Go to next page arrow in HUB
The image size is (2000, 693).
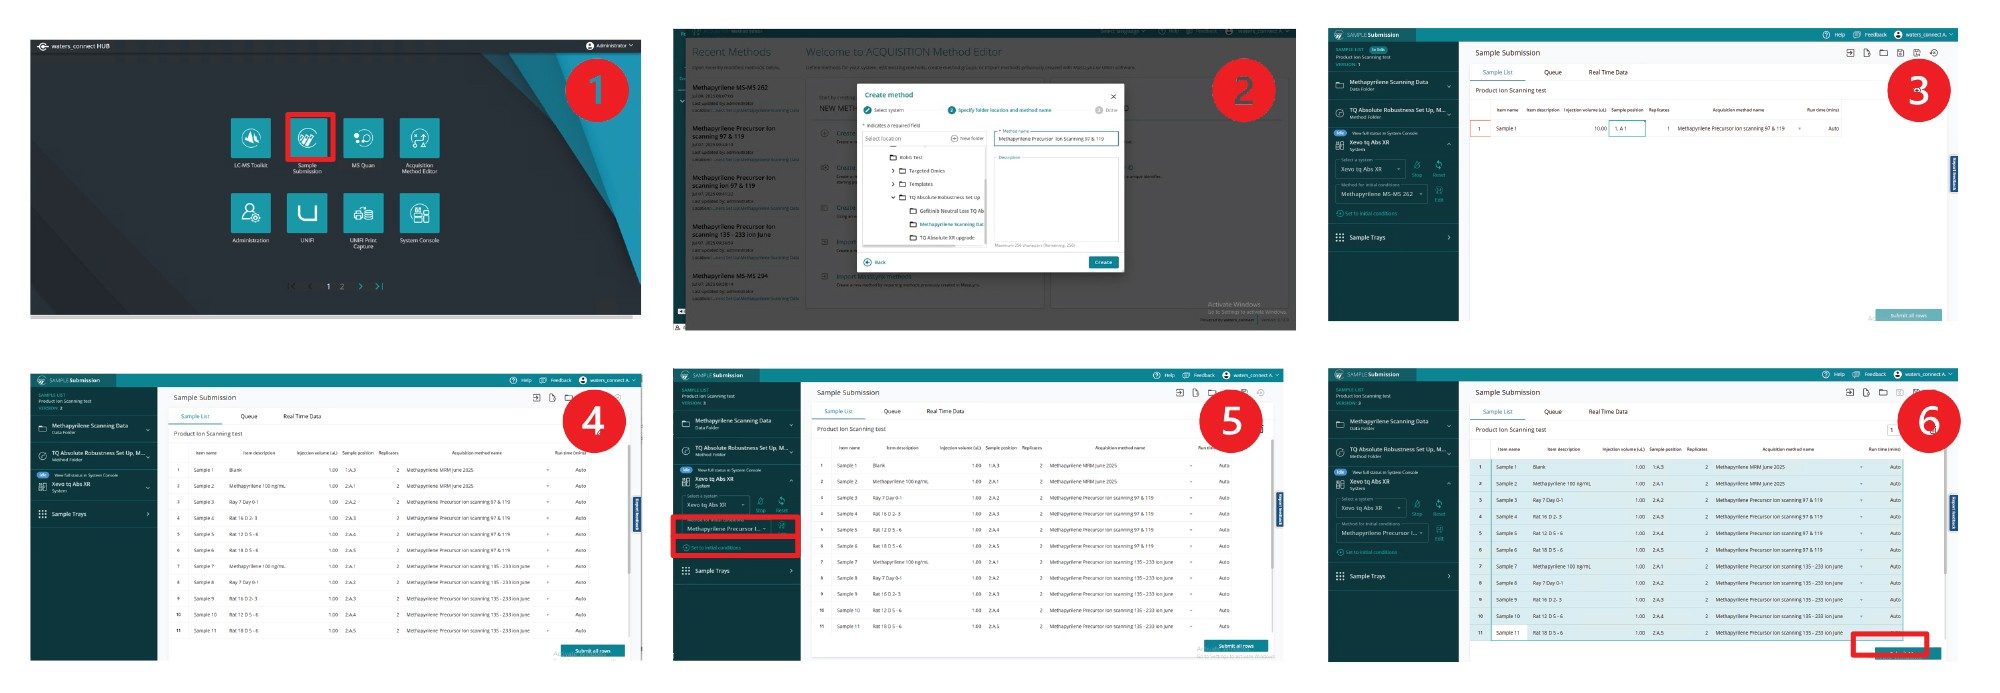point(360,286)
